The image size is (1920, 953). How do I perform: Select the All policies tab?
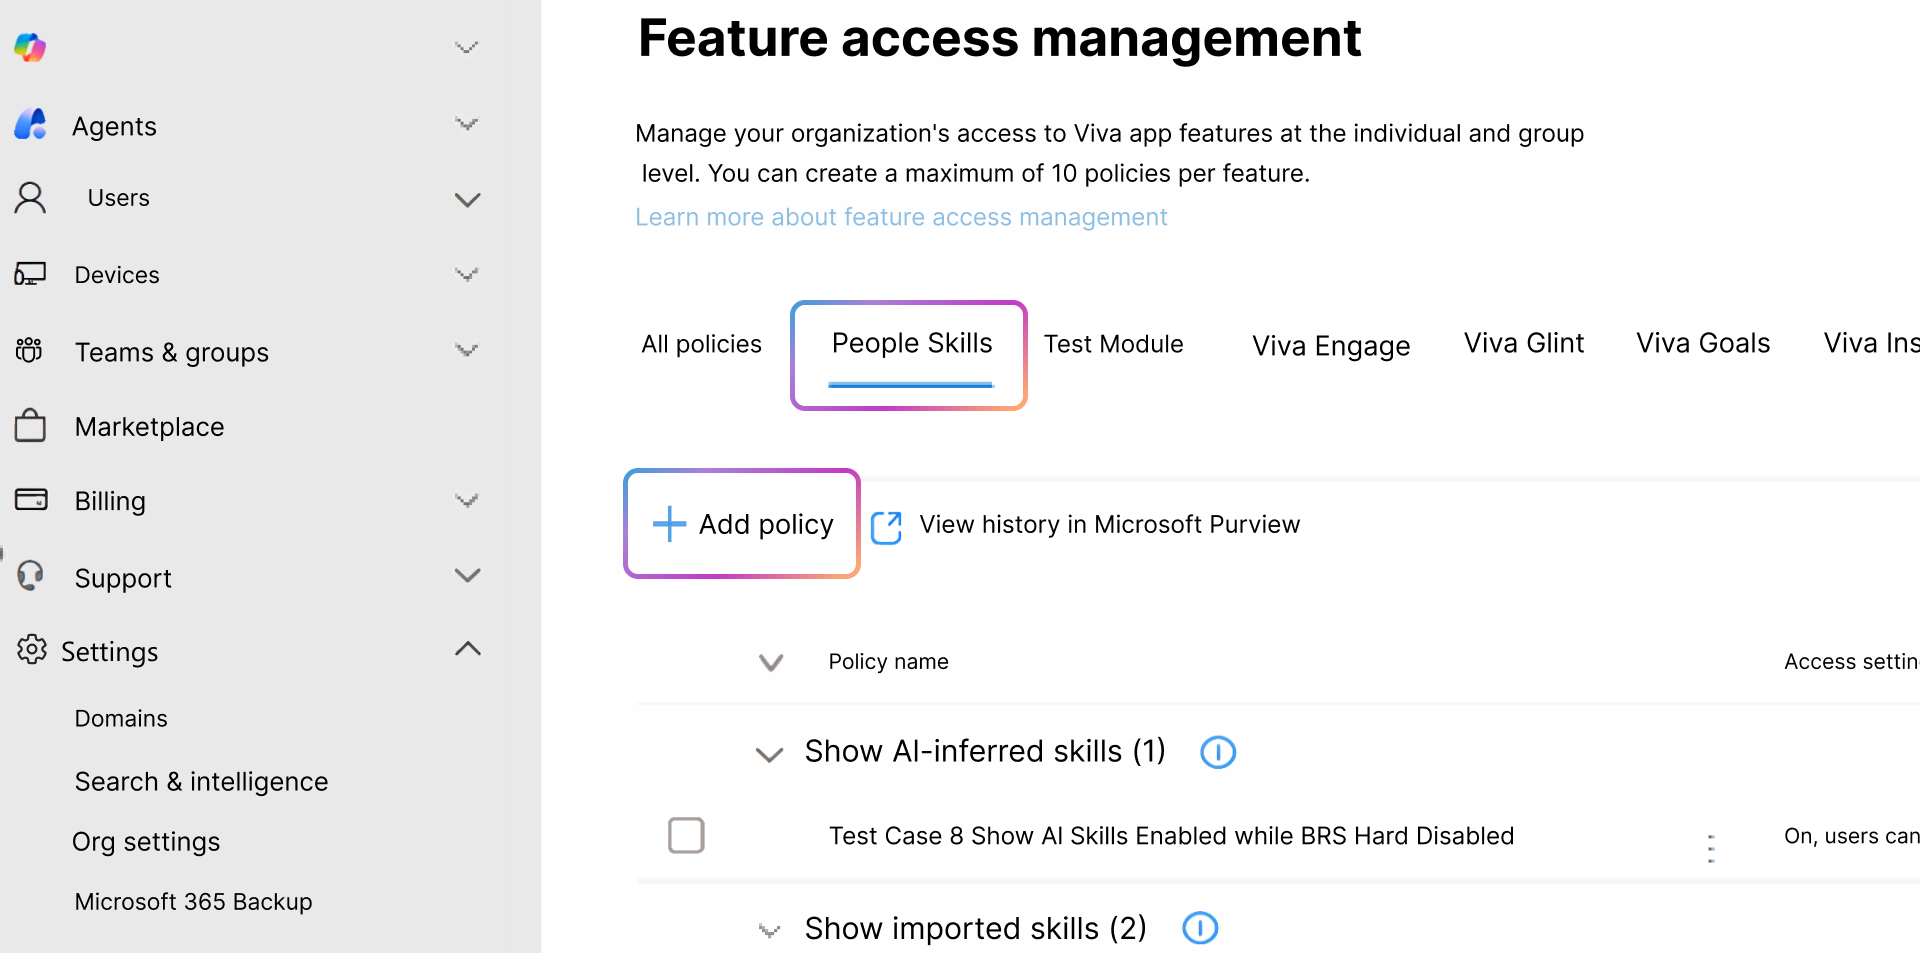[701, 344]
